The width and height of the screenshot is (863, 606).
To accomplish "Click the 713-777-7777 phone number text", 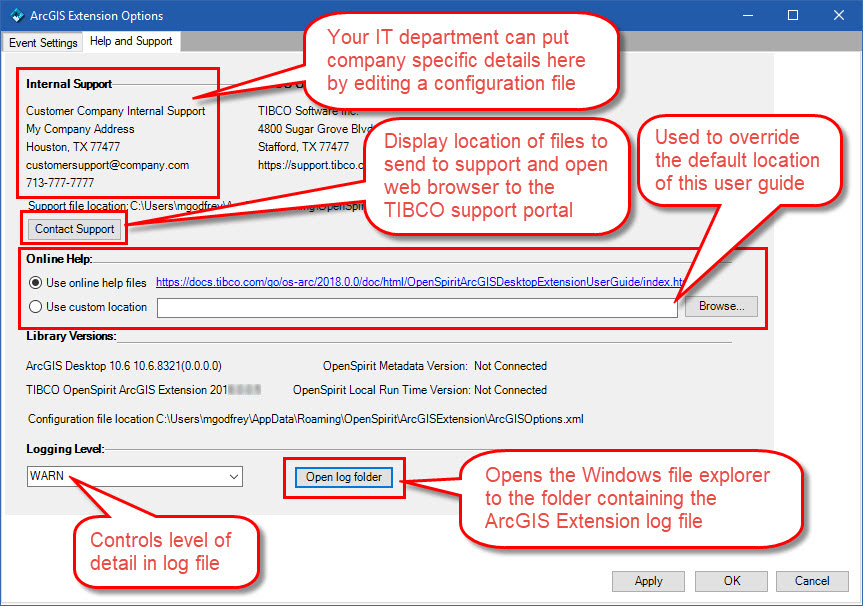I will [60, 183].
